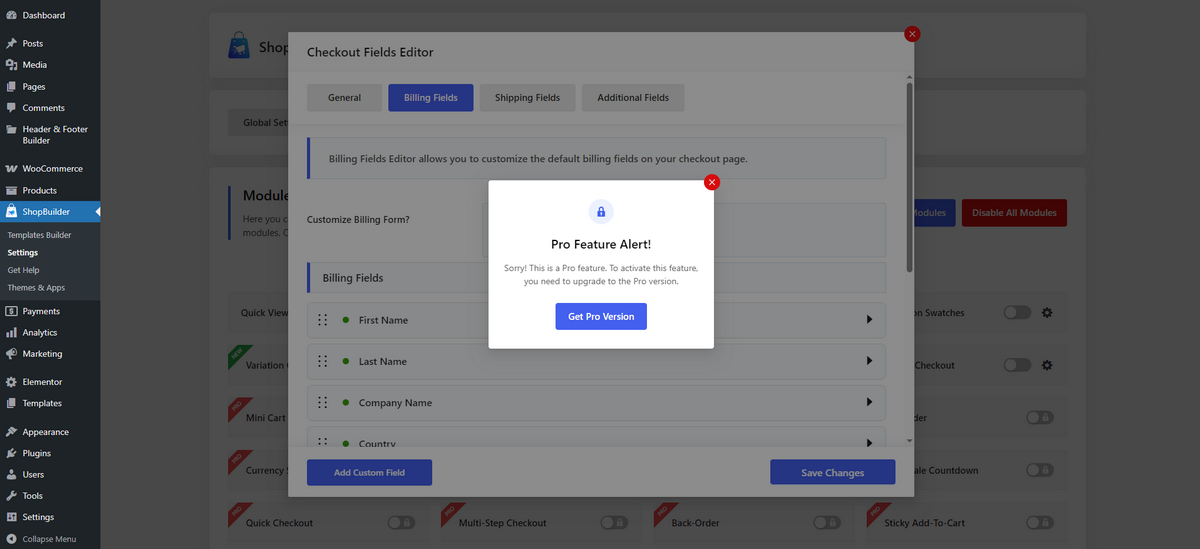Close the Pro Feature Alert popup
The width and height of the screenshot is (1200, 549).
coord(711,182)
